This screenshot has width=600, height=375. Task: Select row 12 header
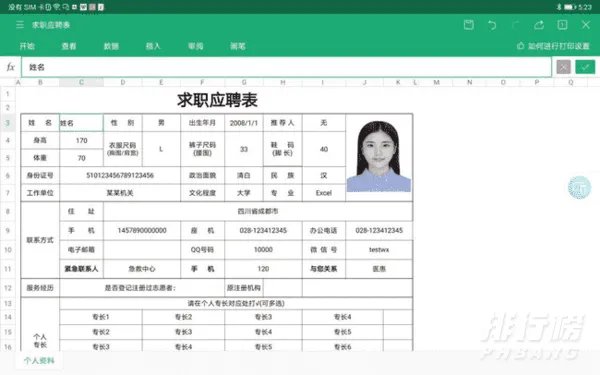(8, 288)
